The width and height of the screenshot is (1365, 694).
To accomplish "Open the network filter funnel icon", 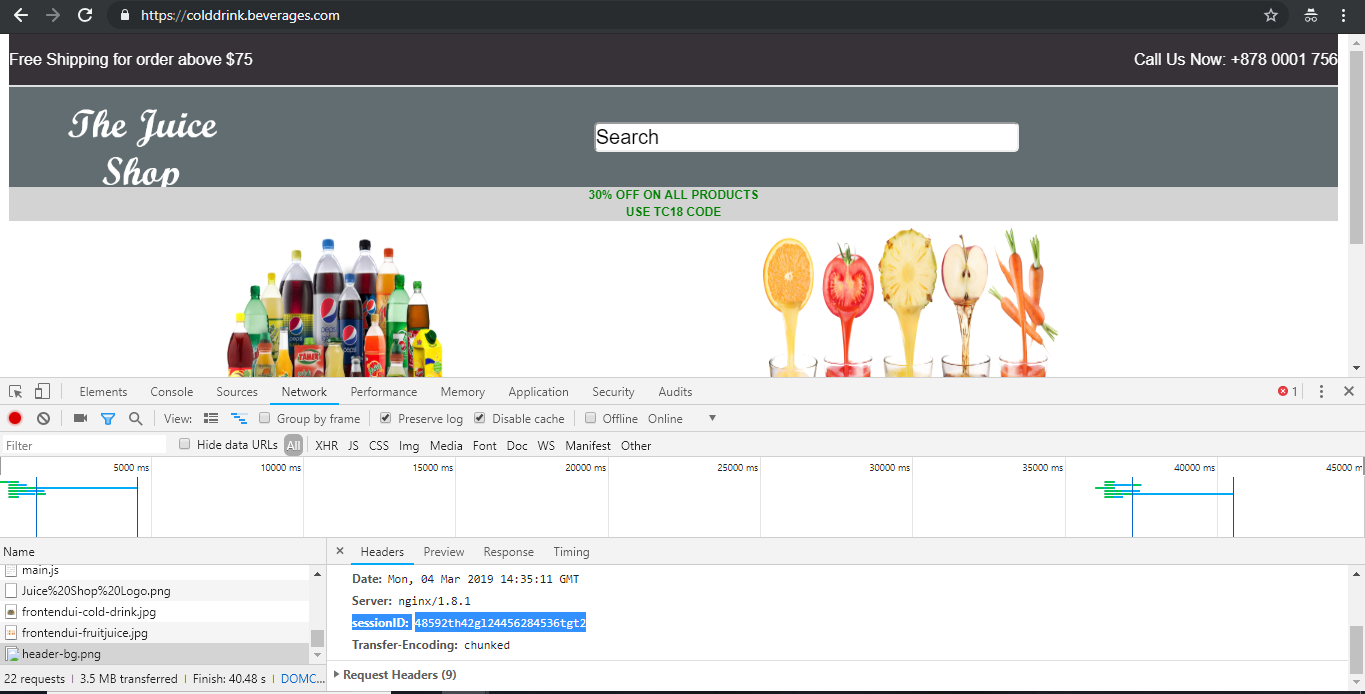I will [107, 418].
